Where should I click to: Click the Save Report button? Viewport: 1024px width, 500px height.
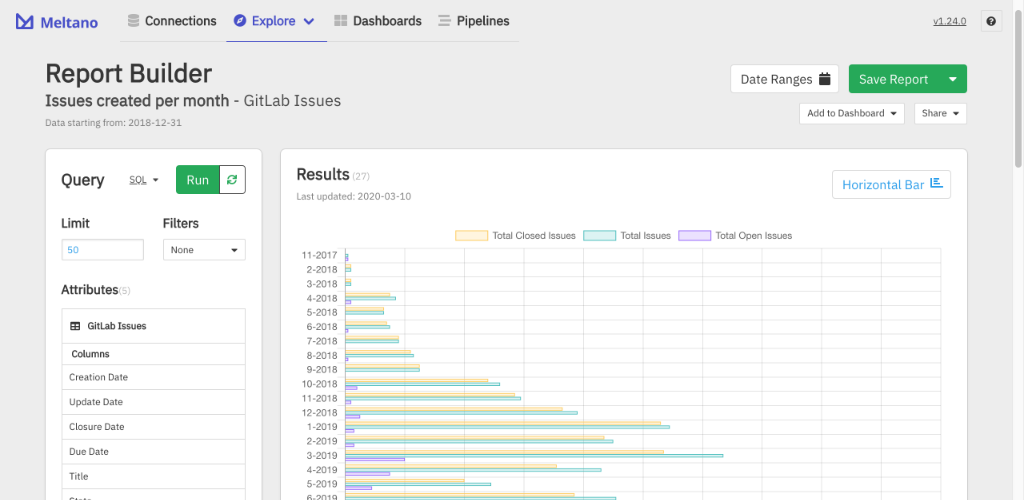(x=893, y=79)
